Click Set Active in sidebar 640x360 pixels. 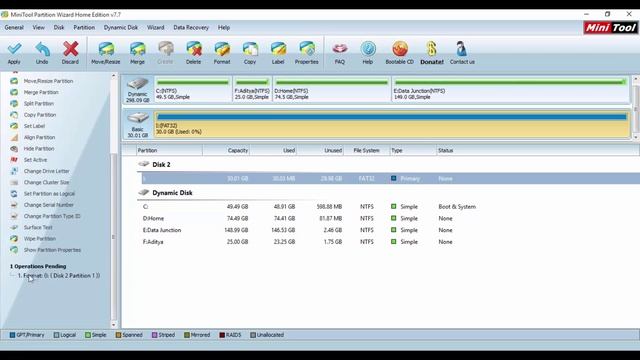(35, 160)
